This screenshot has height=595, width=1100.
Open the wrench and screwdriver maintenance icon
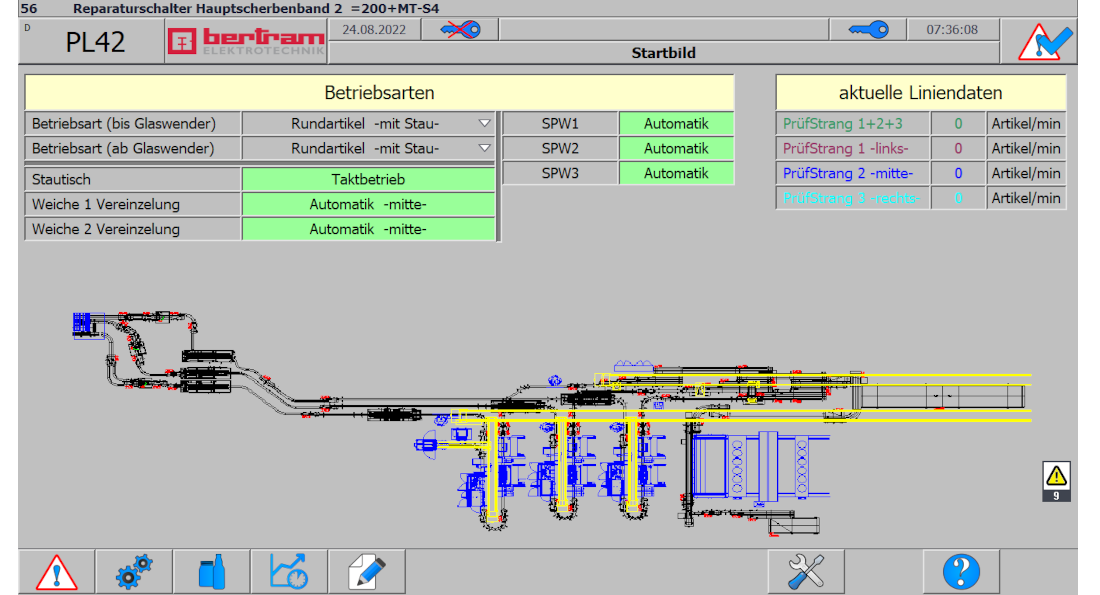(x=806, y=572)
